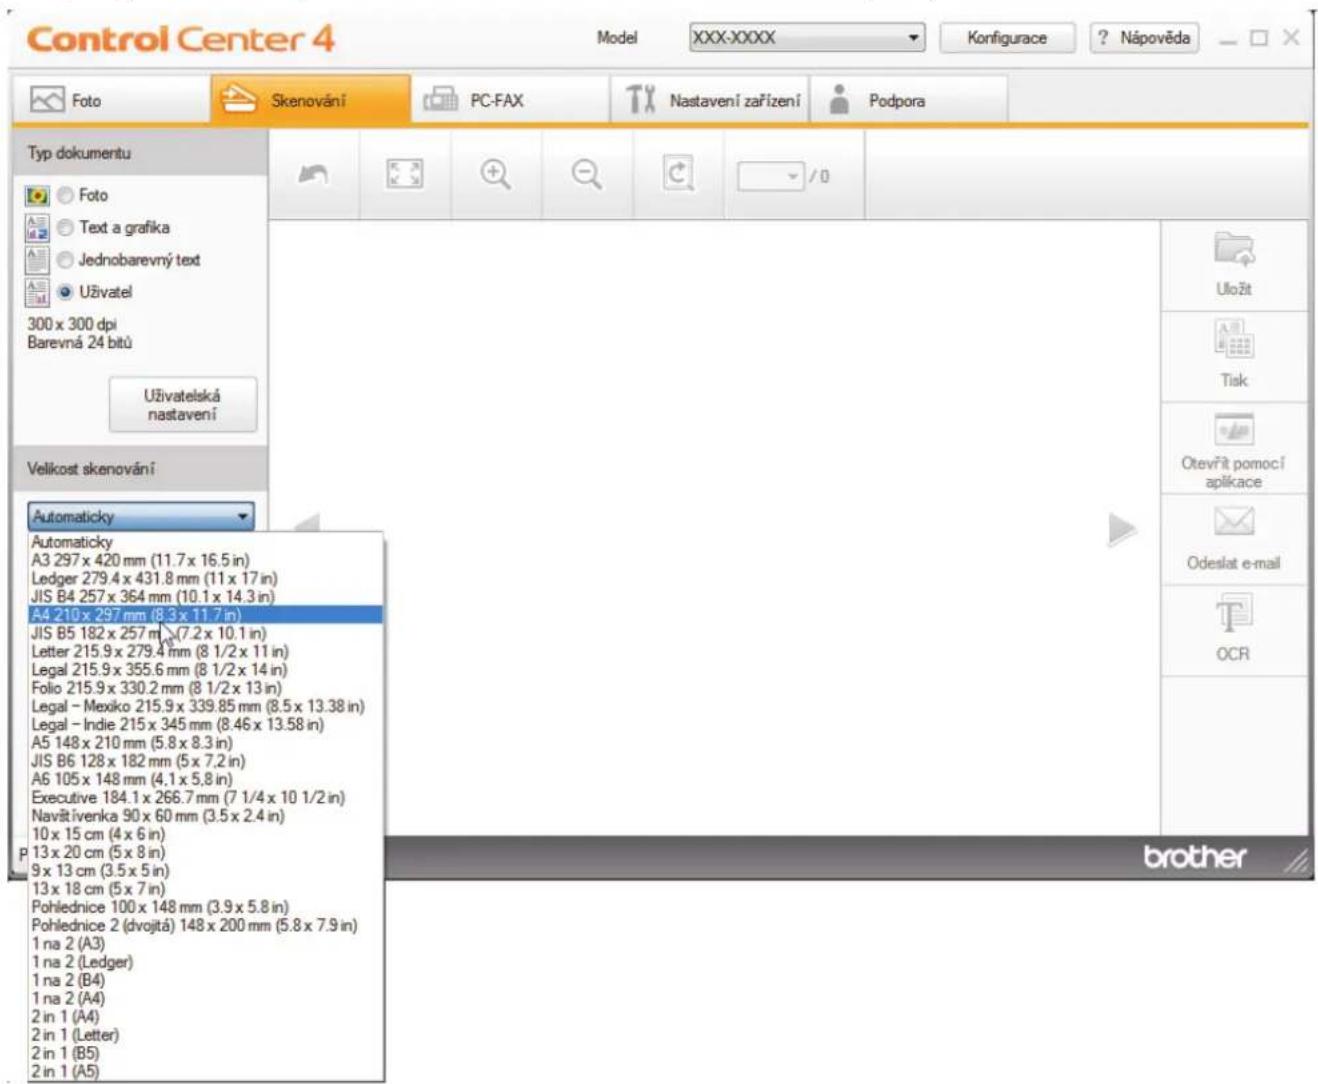Open the page number dropdown
The image size is (1318, 1084).
(x=772, y=177)
